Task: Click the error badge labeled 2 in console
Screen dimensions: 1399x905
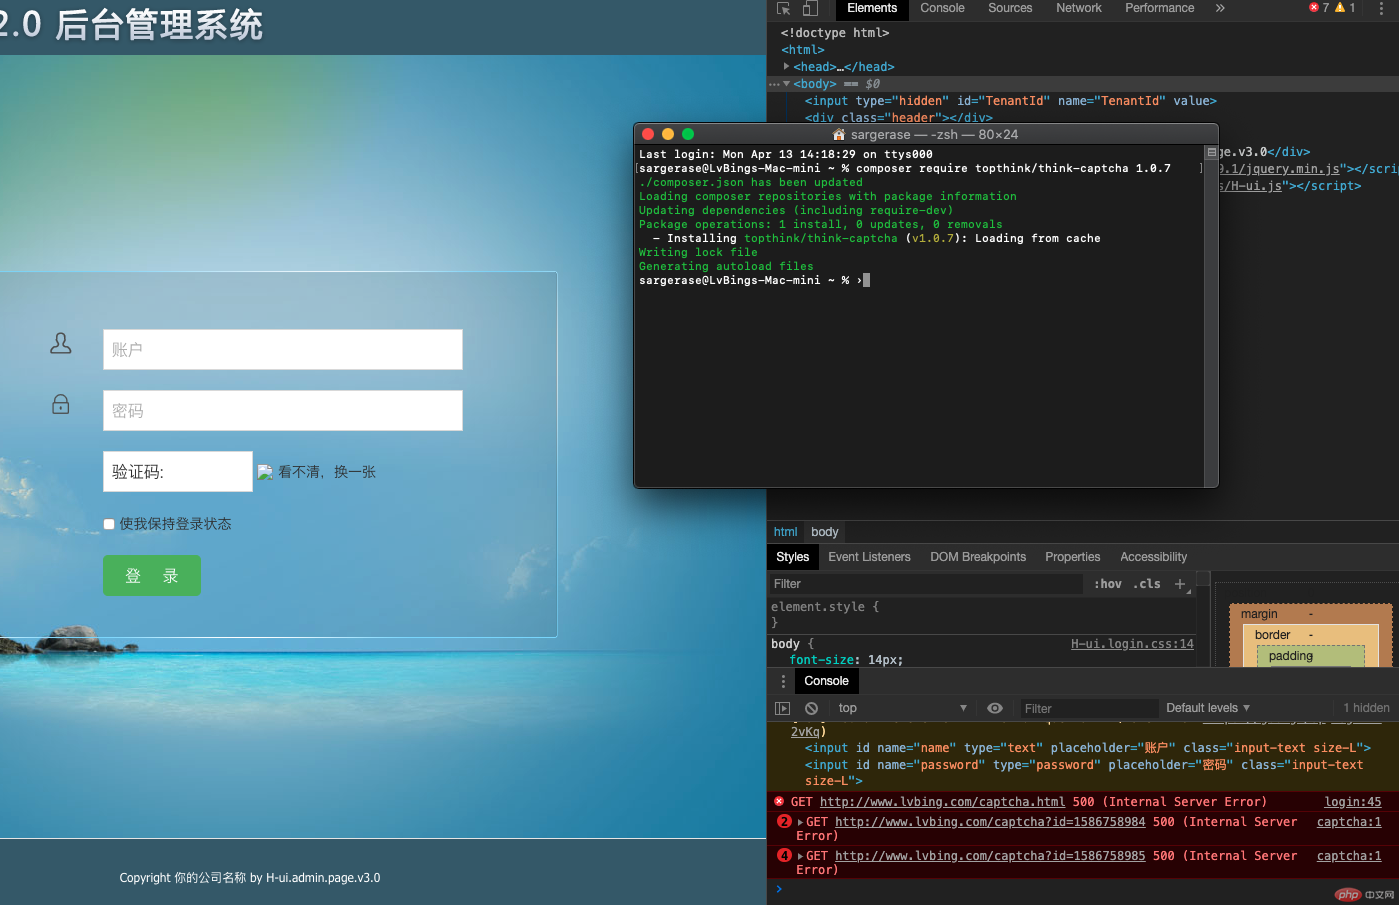Action: [x=785, y=821]
